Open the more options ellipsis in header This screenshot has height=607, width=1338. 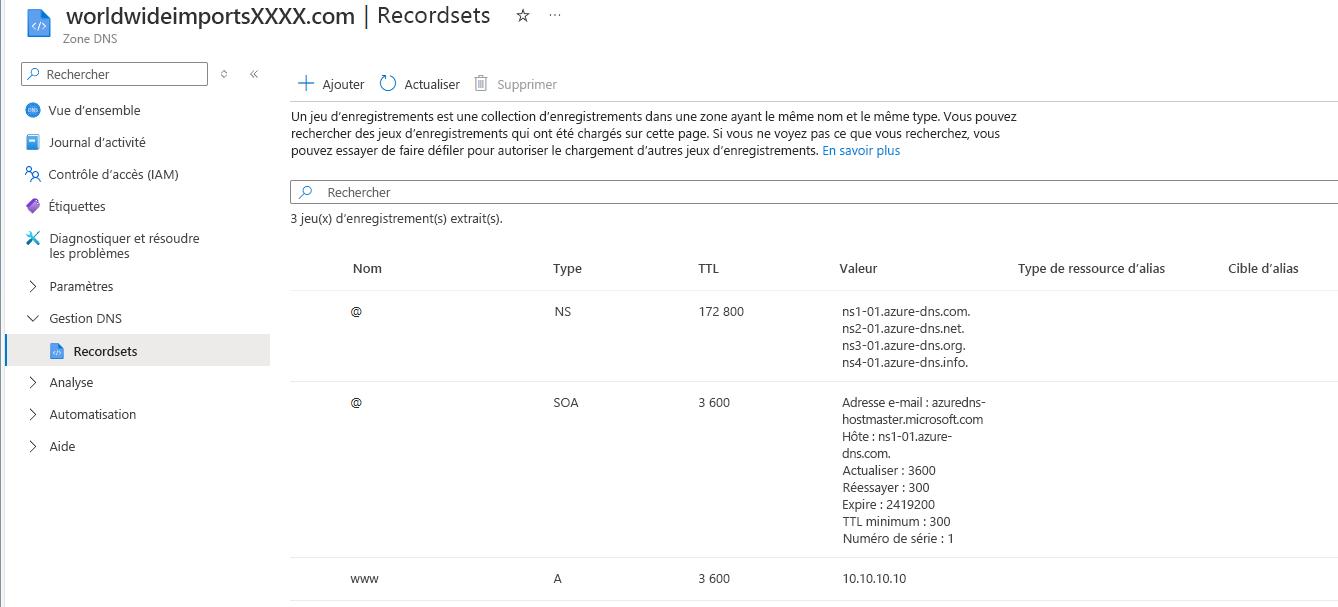(555, 16)
